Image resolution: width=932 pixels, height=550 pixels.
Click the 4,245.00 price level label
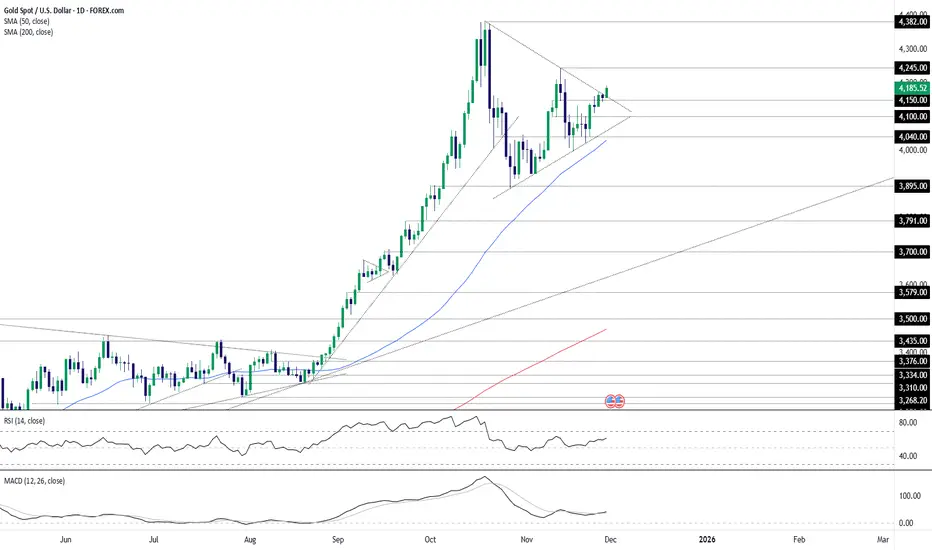click(x=912, y=68)
